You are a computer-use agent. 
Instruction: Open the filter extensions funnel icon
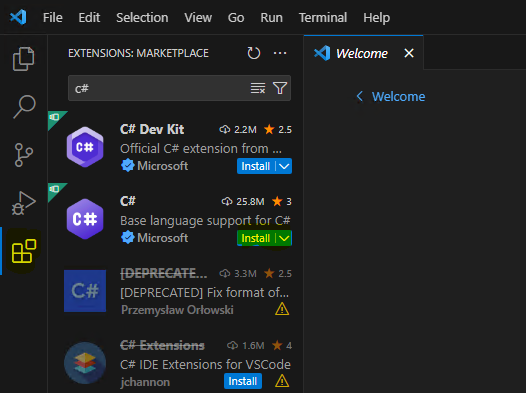pos(280,88)
